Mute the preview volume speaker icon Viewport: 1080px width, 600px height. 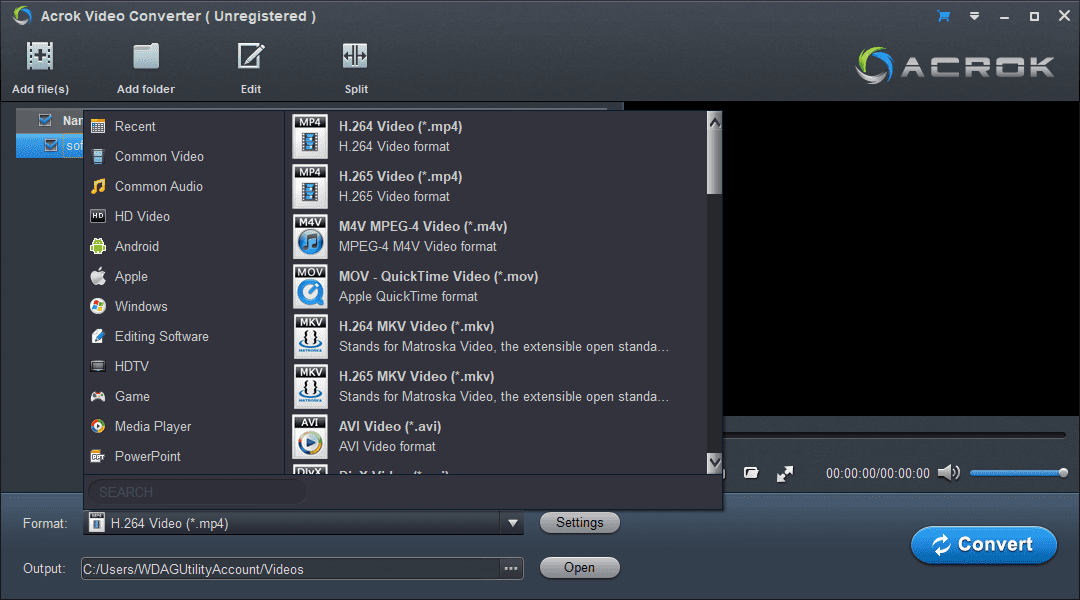pos(948,473)
